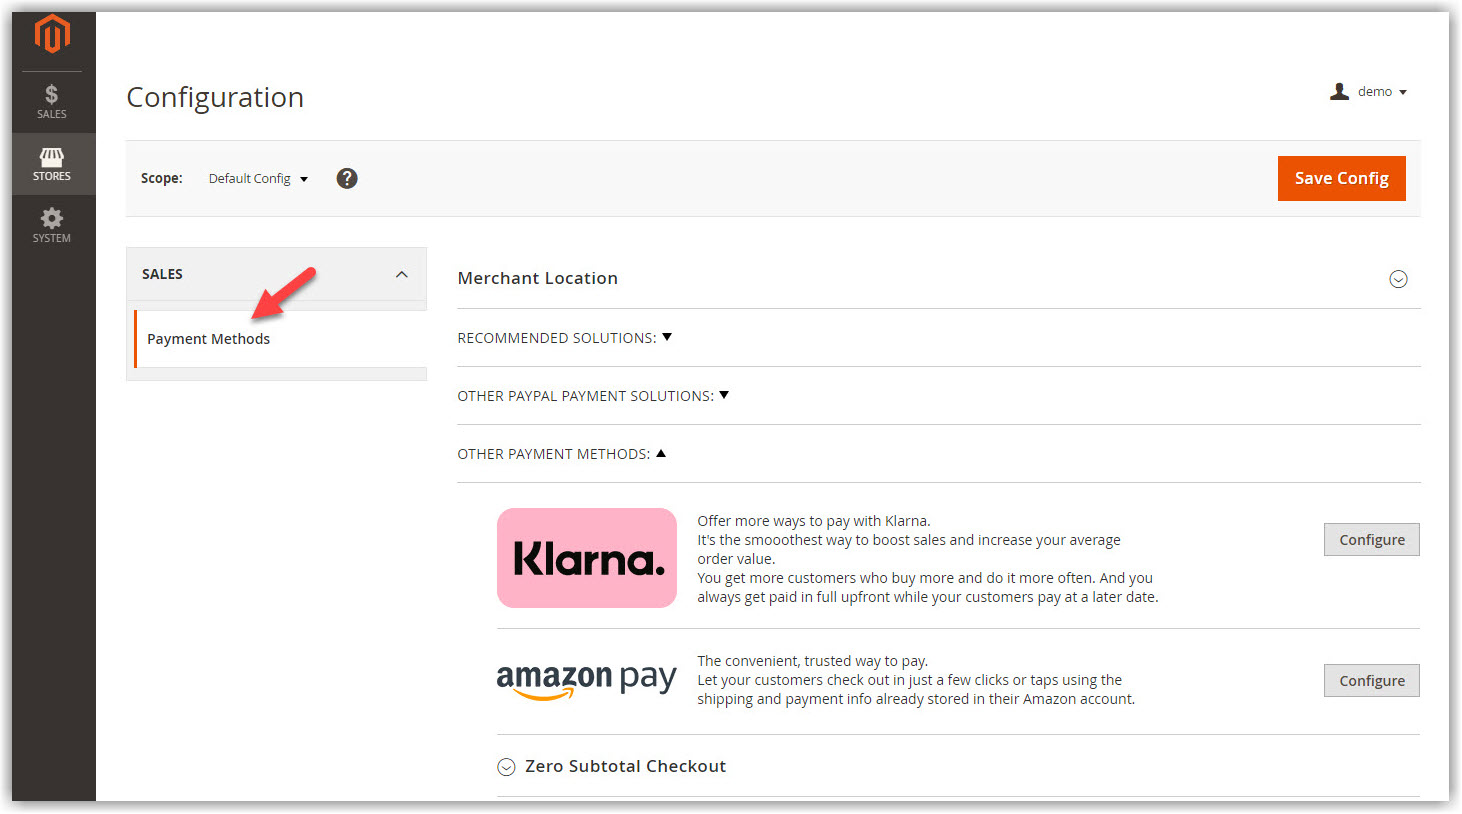This screenshot has height=814, width=1462.
Task: Configure the Klarna payment method
Action: [x=1371, y=540]
